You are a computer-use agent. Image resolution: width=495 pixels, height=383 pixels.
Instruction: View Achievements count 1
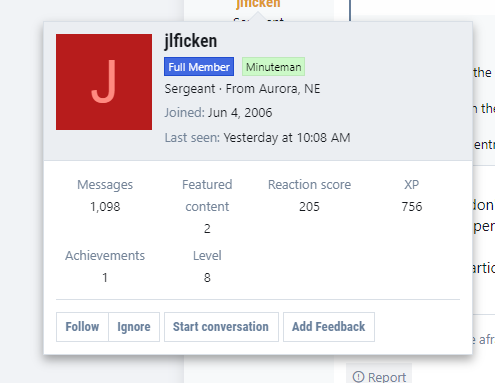click(105, 278)
